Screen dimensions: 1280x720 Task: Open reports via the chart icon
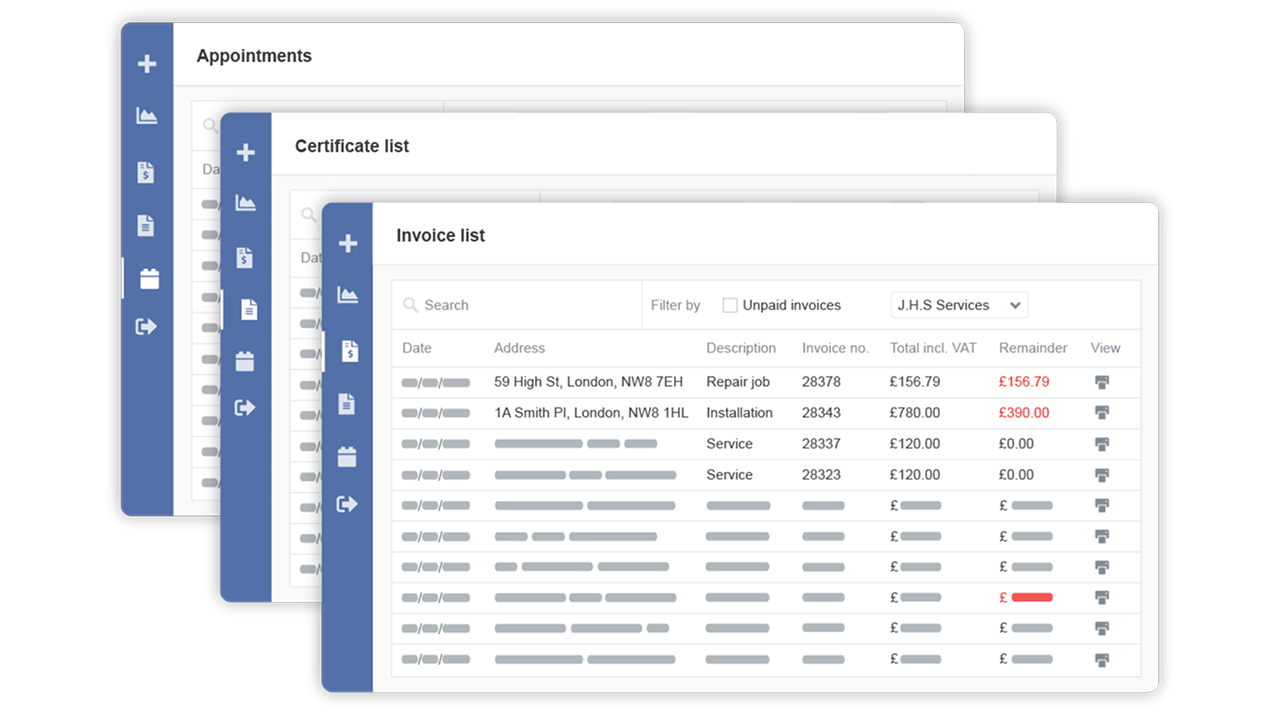(x=348, y=293)
